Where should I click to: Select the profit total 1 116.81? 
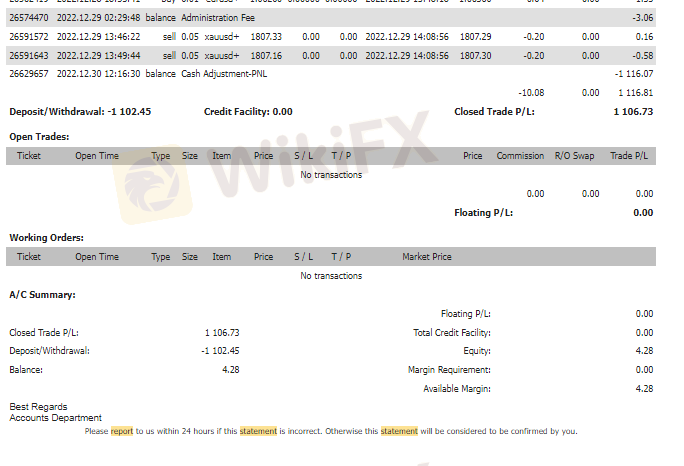(x=636, y=93)
